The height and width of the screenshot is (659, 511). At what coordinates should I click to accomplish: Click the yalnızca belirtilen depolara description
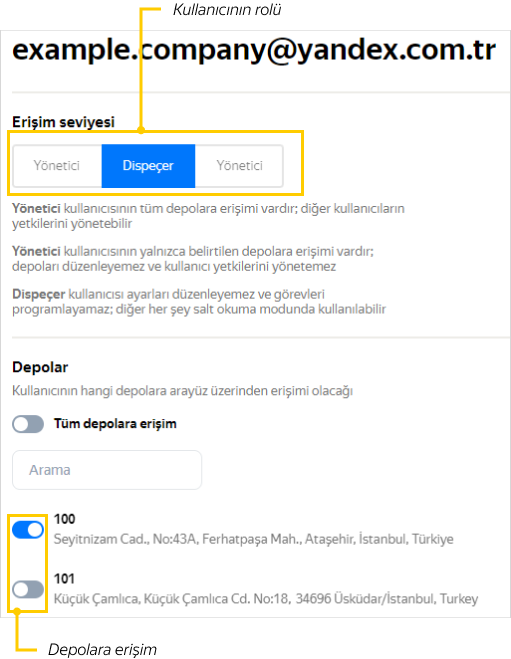tap(193, 259)
